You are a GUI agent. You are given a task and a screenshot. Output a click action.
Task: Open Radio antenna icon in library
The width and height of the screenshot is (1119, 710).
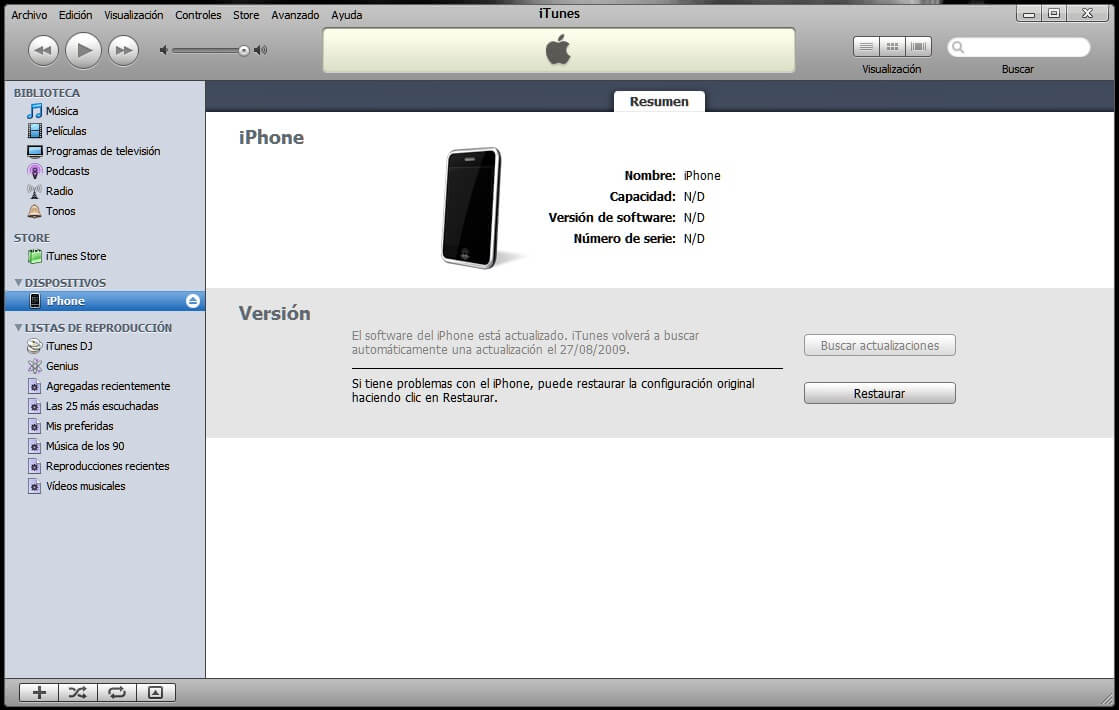pos(34,191)
